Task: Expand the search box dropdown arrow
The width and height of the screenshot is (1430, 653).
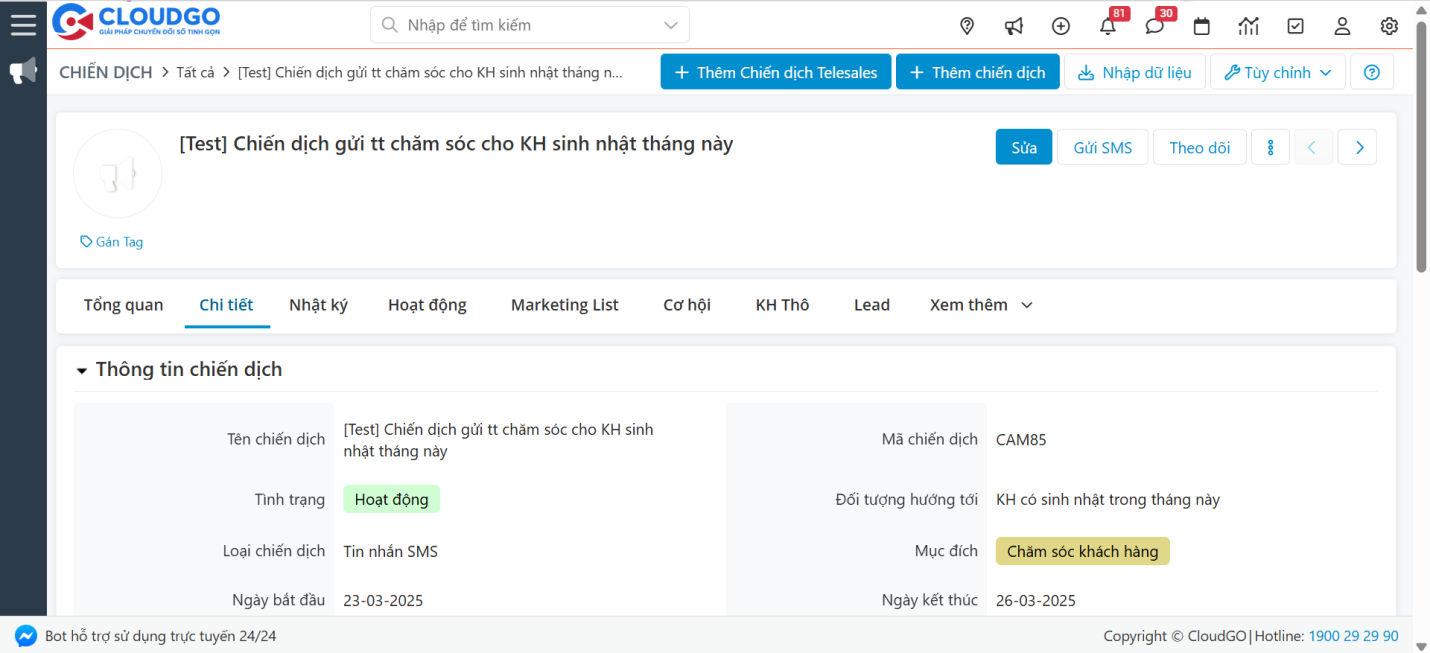Action: (x=671, y=25)
